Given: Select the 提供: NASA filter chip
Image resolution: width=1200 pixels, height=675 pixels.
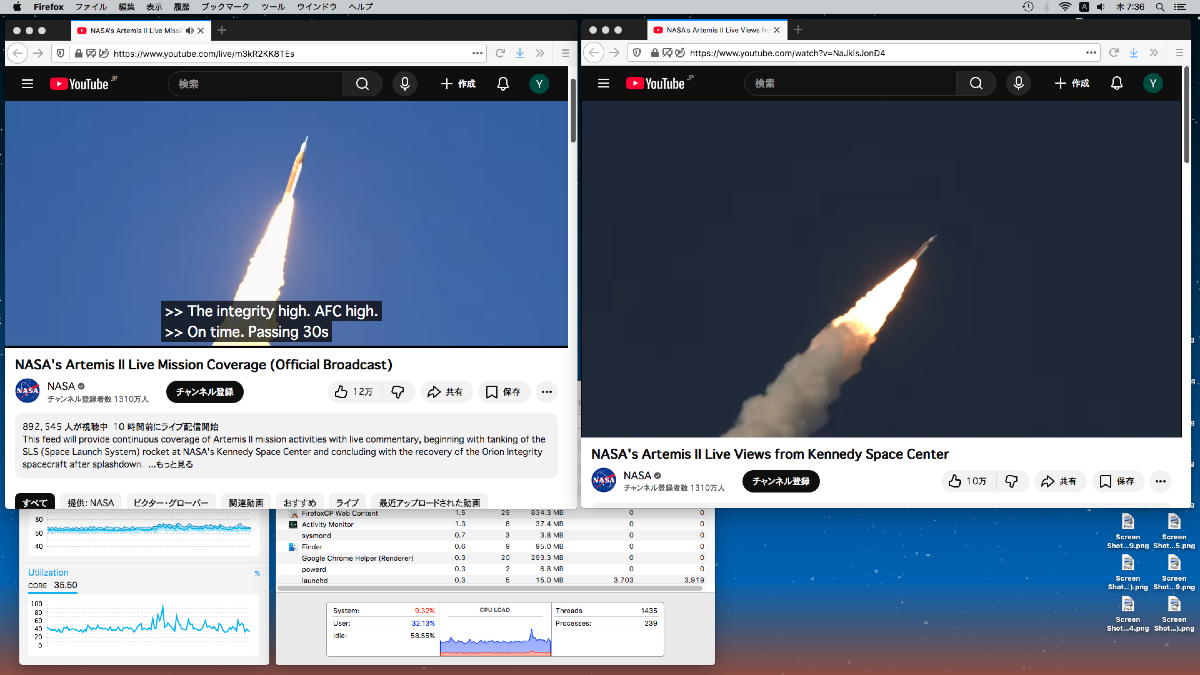Looking at the screenshot, I should 91,502.
